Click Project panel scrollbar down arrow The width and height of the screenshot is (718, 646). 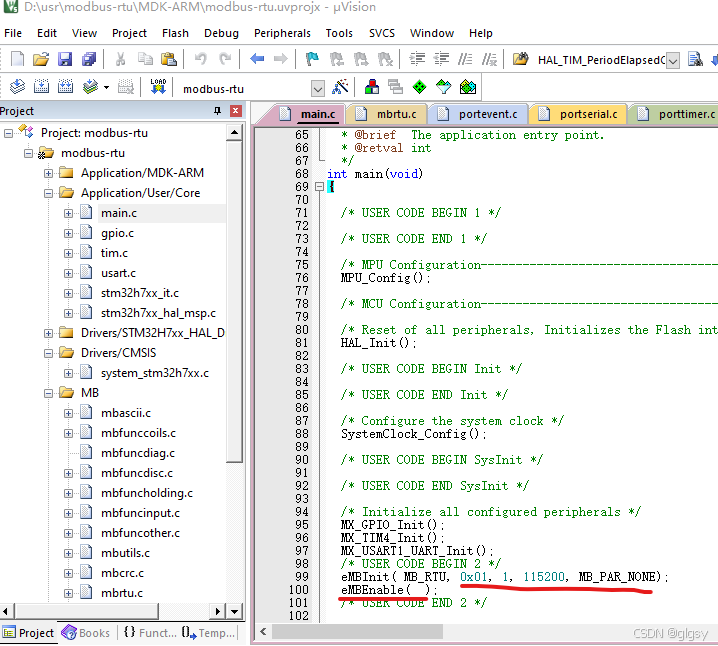tap(234, 611)
